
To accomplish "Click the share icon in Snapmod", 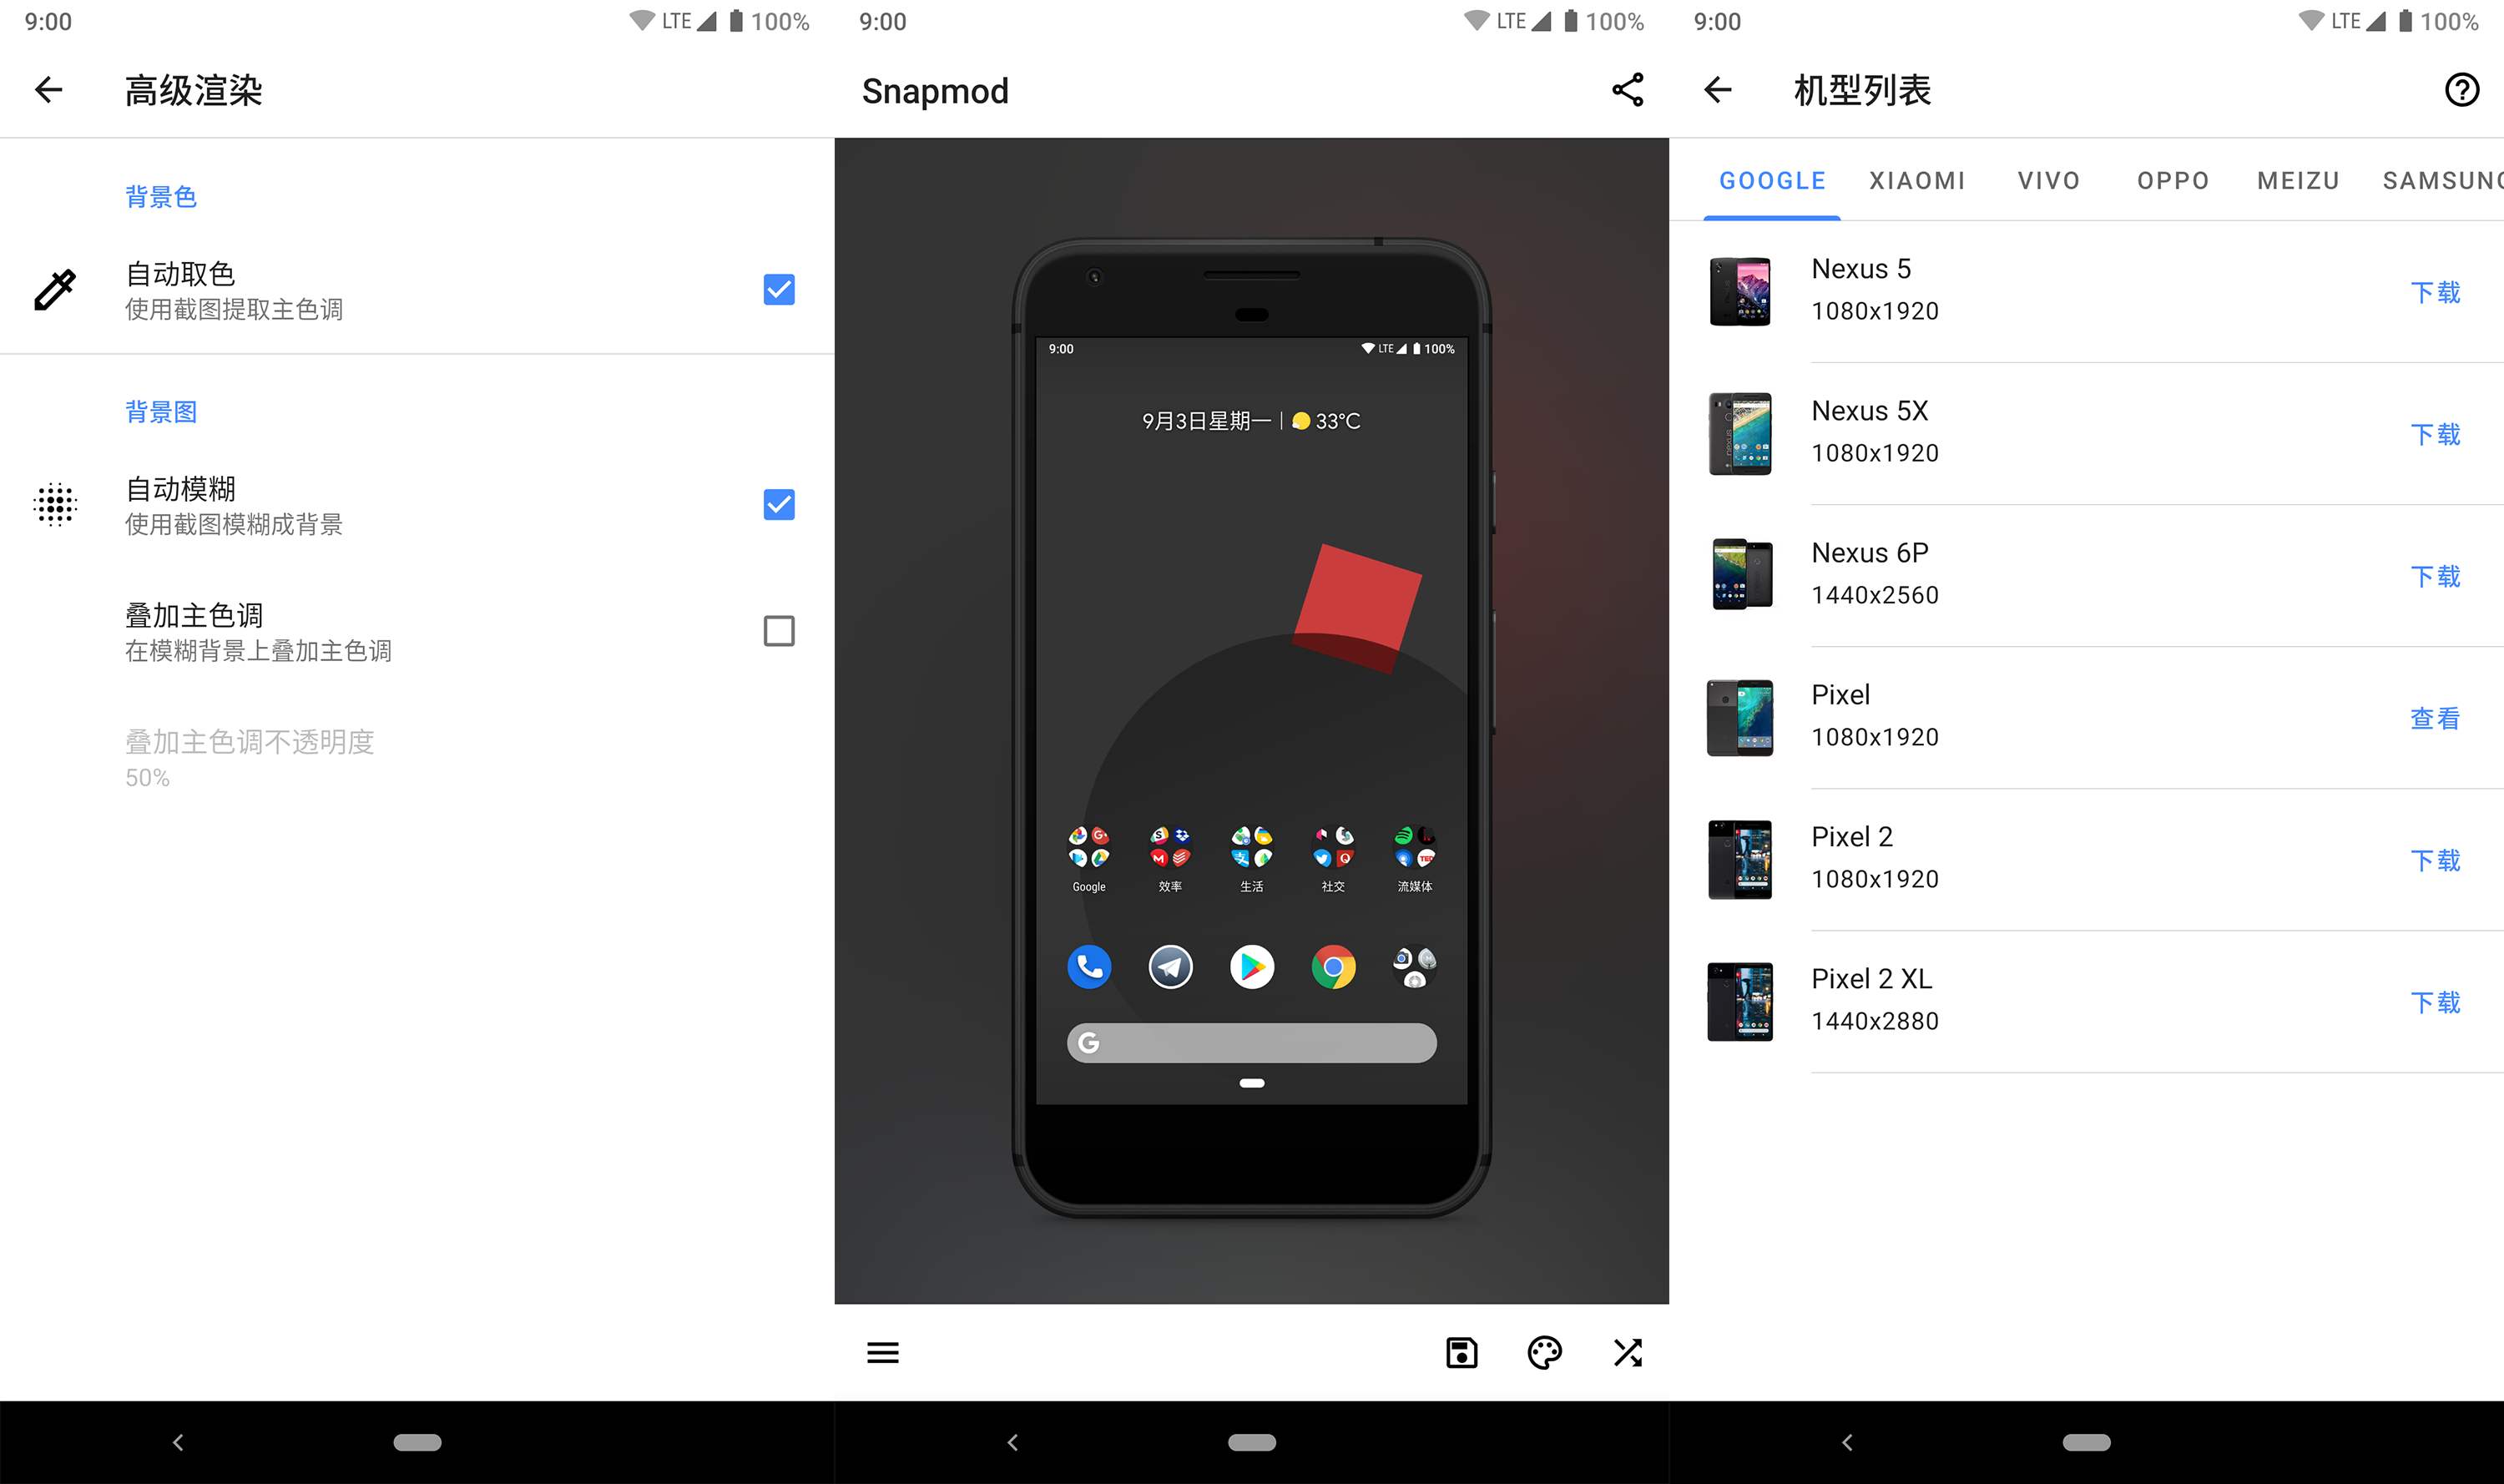I will pyautogui.click(x=1627, y=88).
